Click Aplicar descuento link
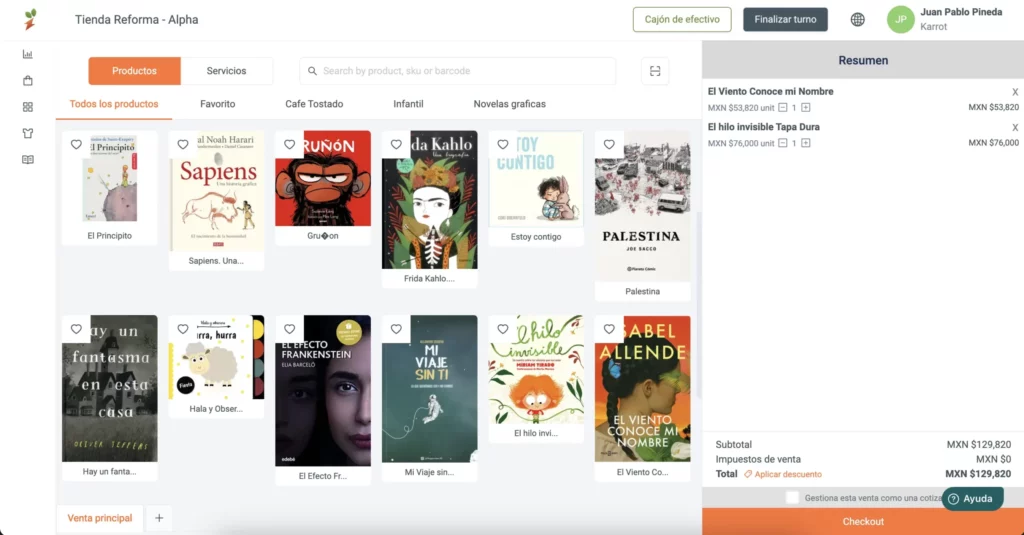 click(x=782, y=474)
